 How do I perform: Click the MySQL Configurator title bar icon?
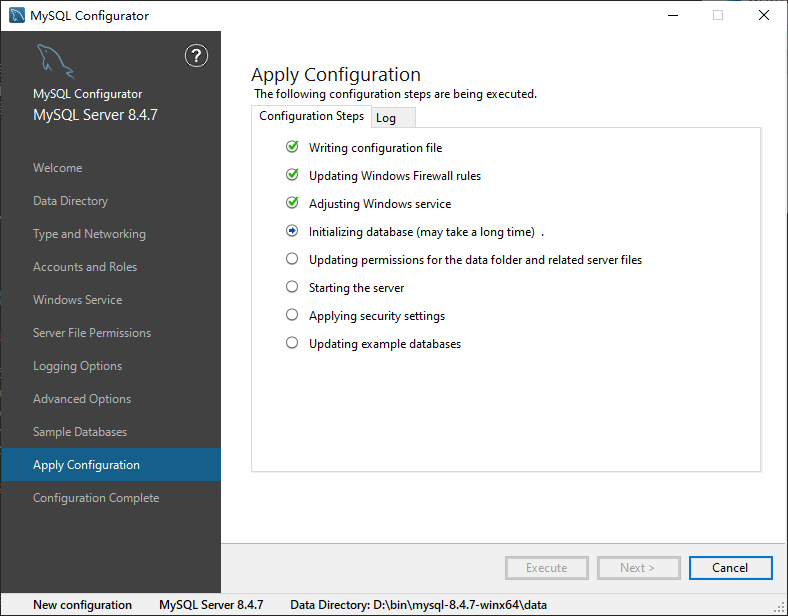coord(17,15)
